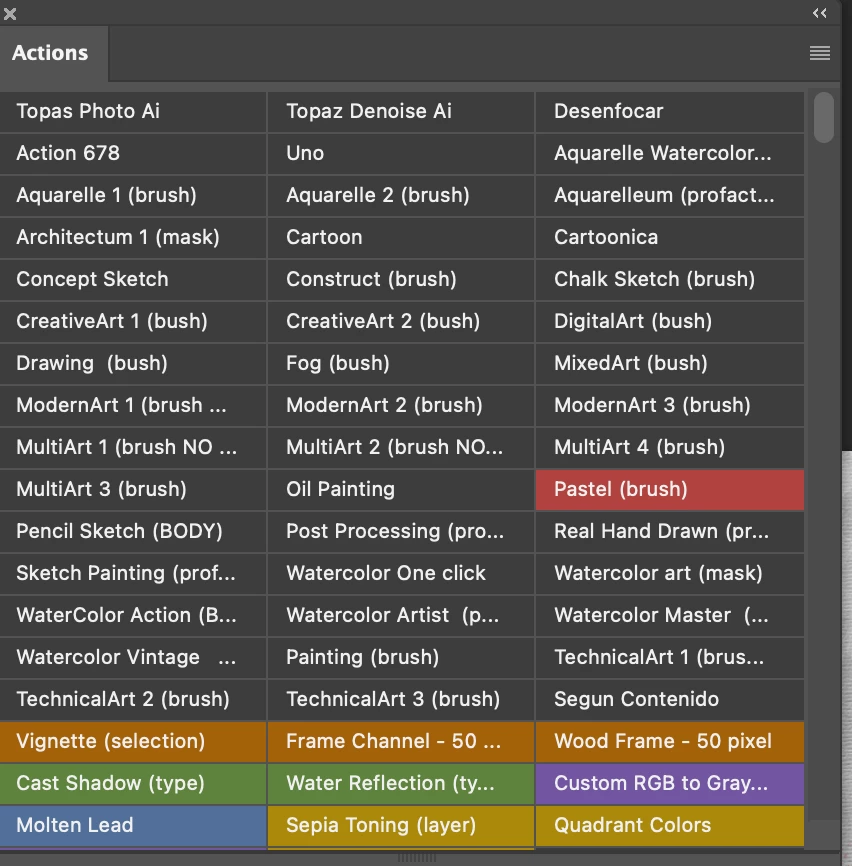Viewport: 852px width, 866px height.
Task: Click ModernArt 1 (brush ... action
Action: (x=133, y=405)
